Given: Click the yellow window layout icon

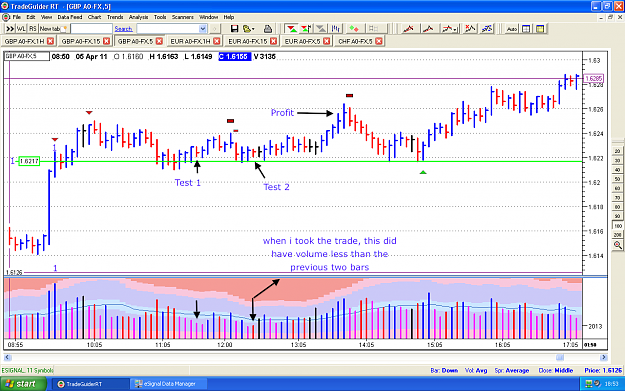Looking at the screenshot, I should tap(540, 29).
